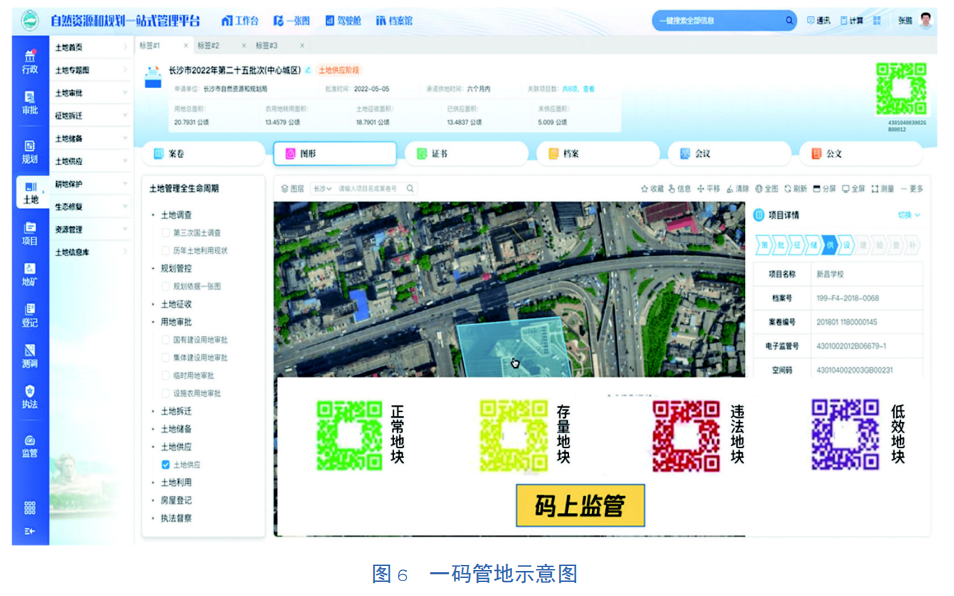Click the 刷新 refresh tool
Screen dimensions: 954x596
coord(796,189)
